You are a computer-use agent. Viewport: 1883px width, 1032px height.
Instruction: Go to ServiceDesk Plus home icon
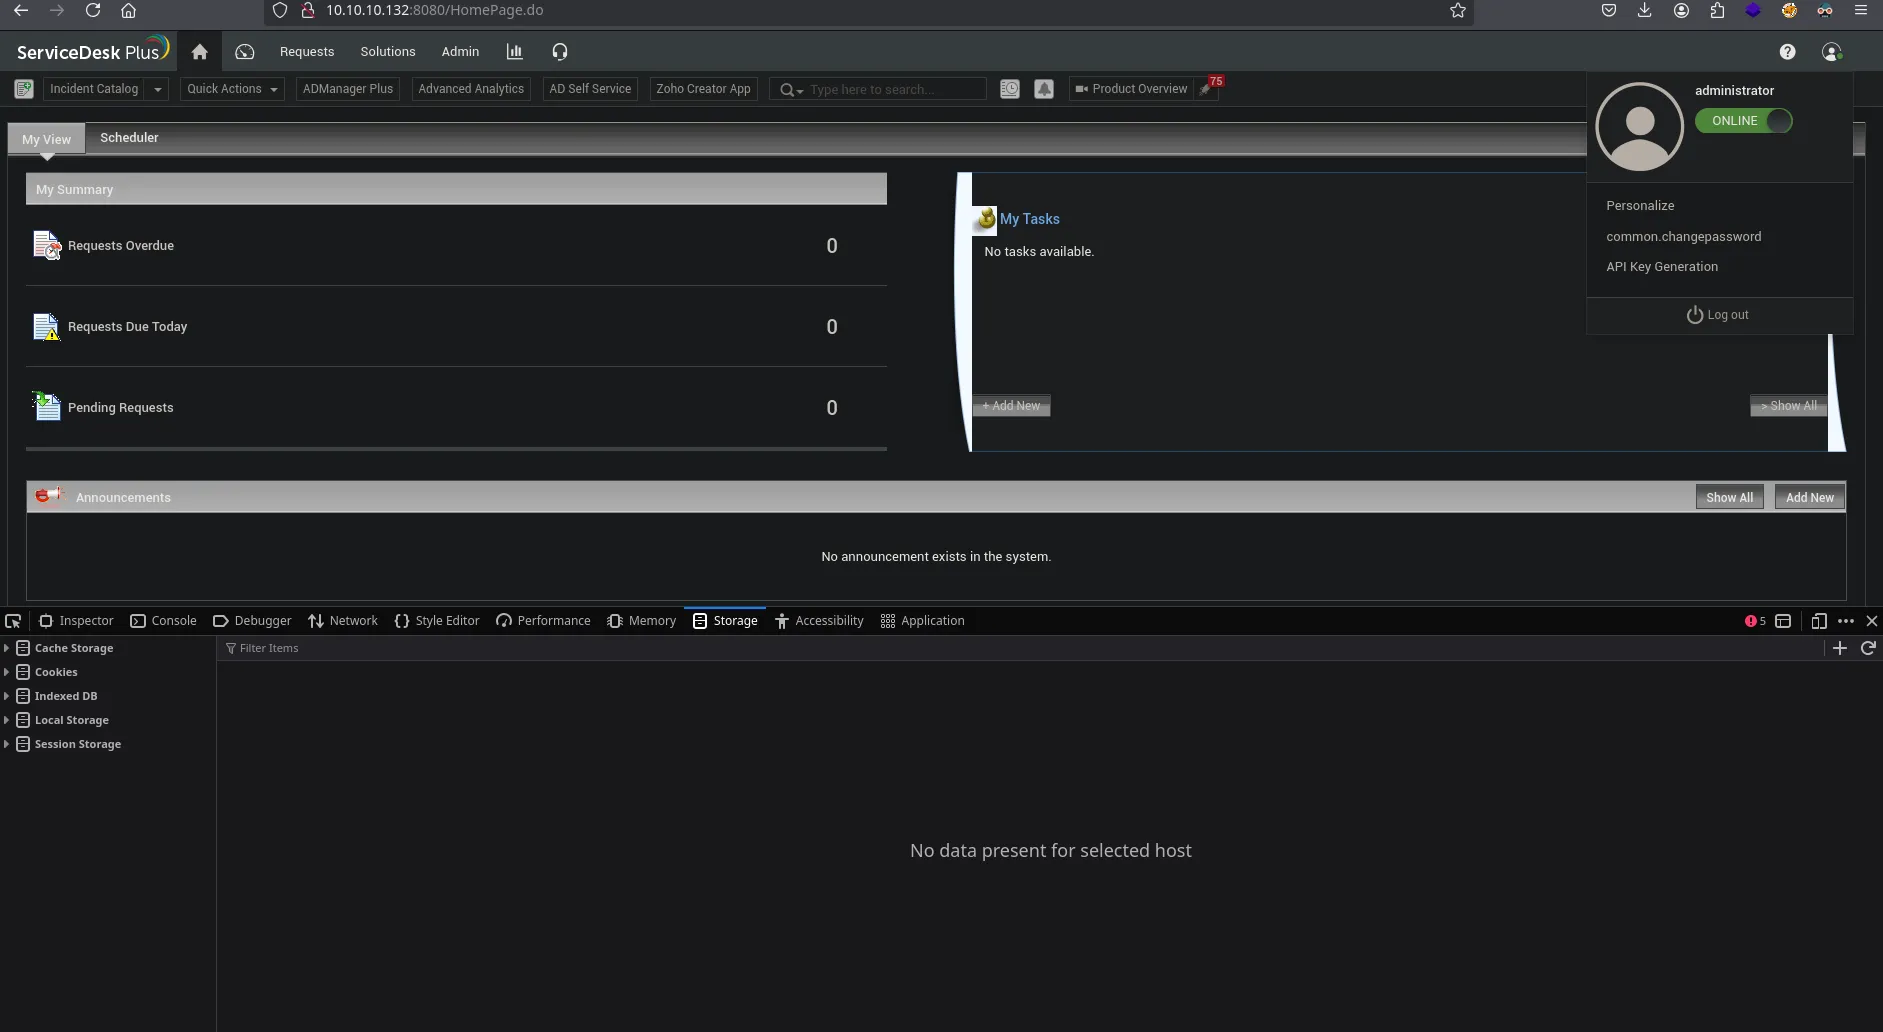pyautogui.click(x=200, y=52)
